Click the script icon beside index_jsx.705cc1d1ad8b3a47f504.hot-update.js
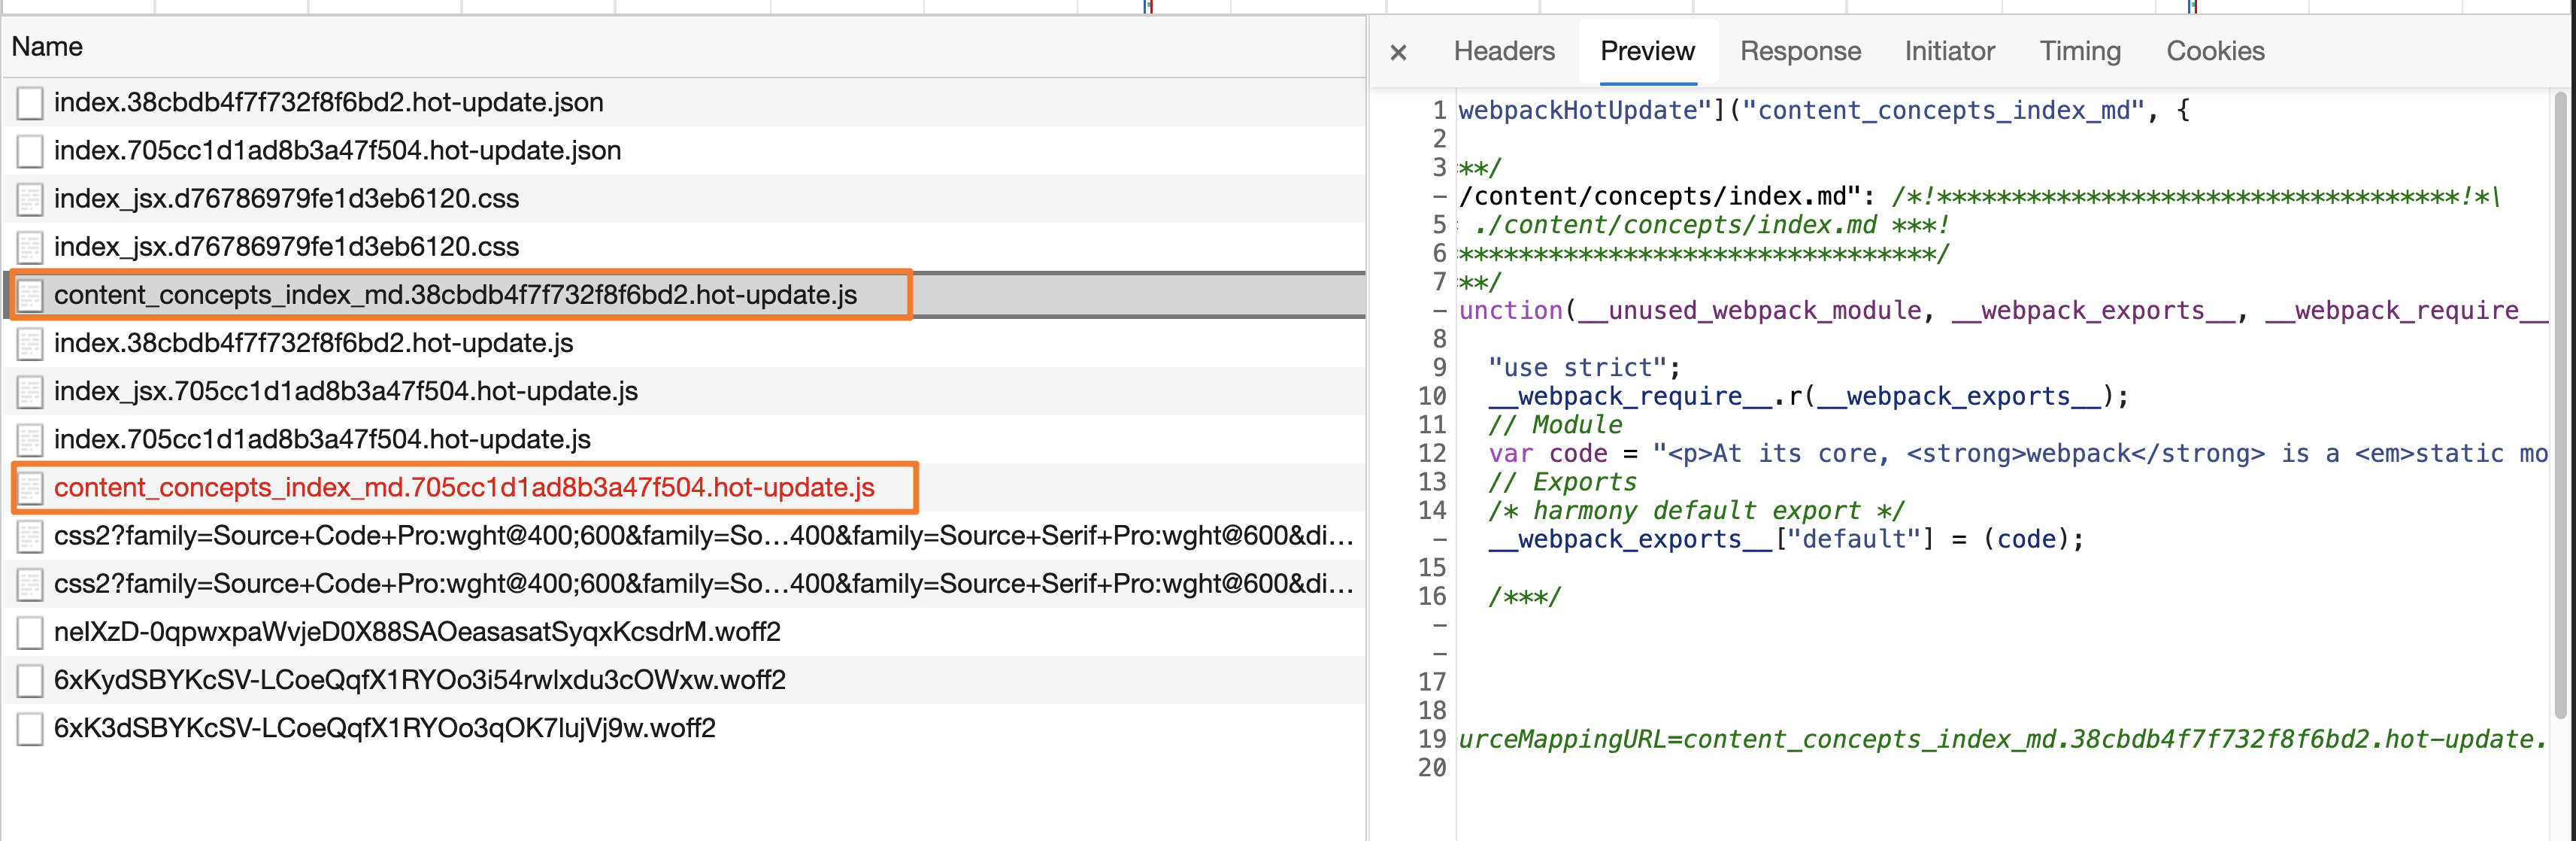Image resolution: width=2576 pixels, height=841 pixels. point(29,392)
